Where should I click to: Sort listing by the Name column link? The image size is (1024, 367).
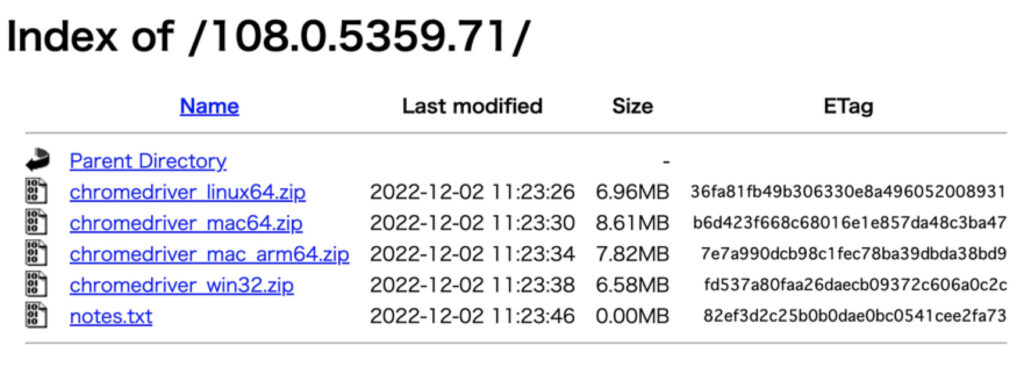point(210,106)
